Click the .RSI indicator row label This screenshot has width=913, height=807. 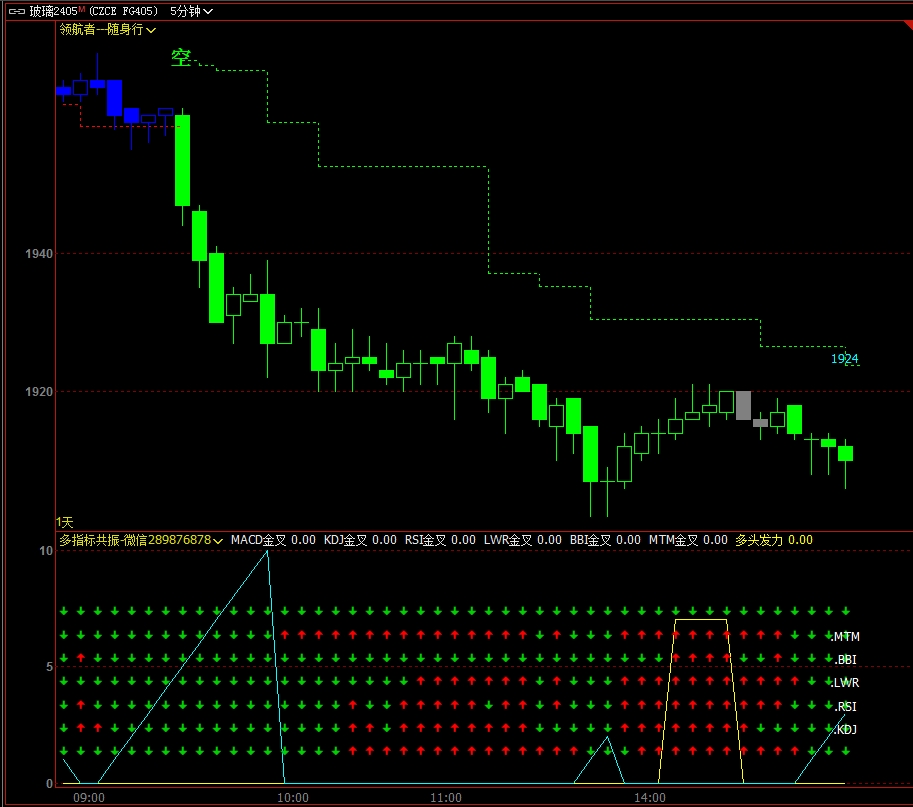[845, 706]
